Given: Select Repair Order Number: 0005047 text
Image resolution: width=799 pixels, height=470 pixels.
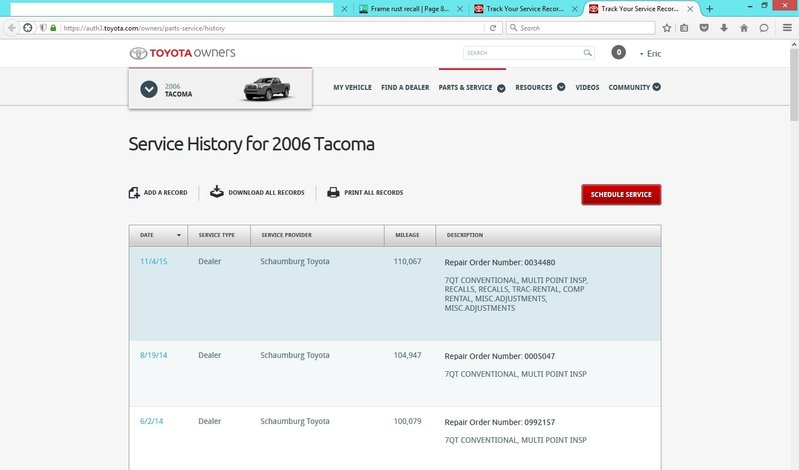Looking at the screenshot, I should pyautogui.click(x=499, y=356).
